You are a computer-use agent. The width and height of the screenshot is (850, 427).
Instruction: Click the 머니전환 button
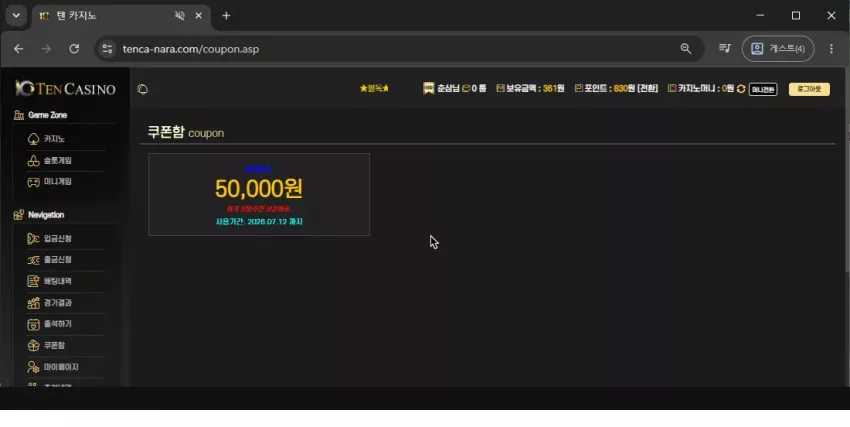(763, 89)
